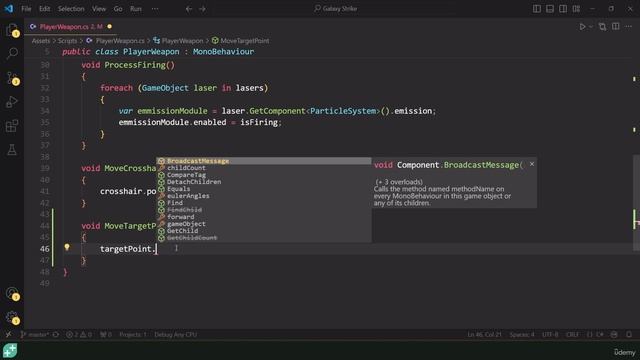Click Ln 46, Col 21 cursor position
Screen dimensions: 640x360
pyautogui.click(x=484, y=335)
